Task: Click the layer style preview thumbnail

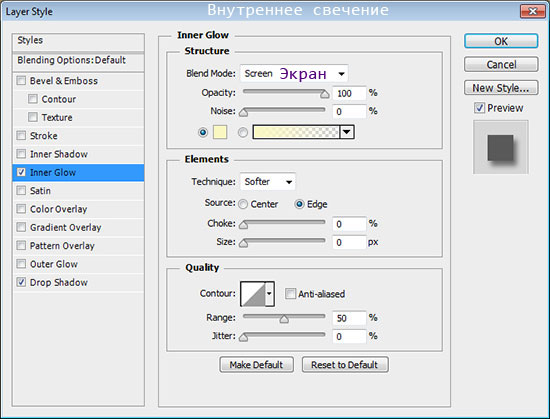Action: (x=501, y=147)
